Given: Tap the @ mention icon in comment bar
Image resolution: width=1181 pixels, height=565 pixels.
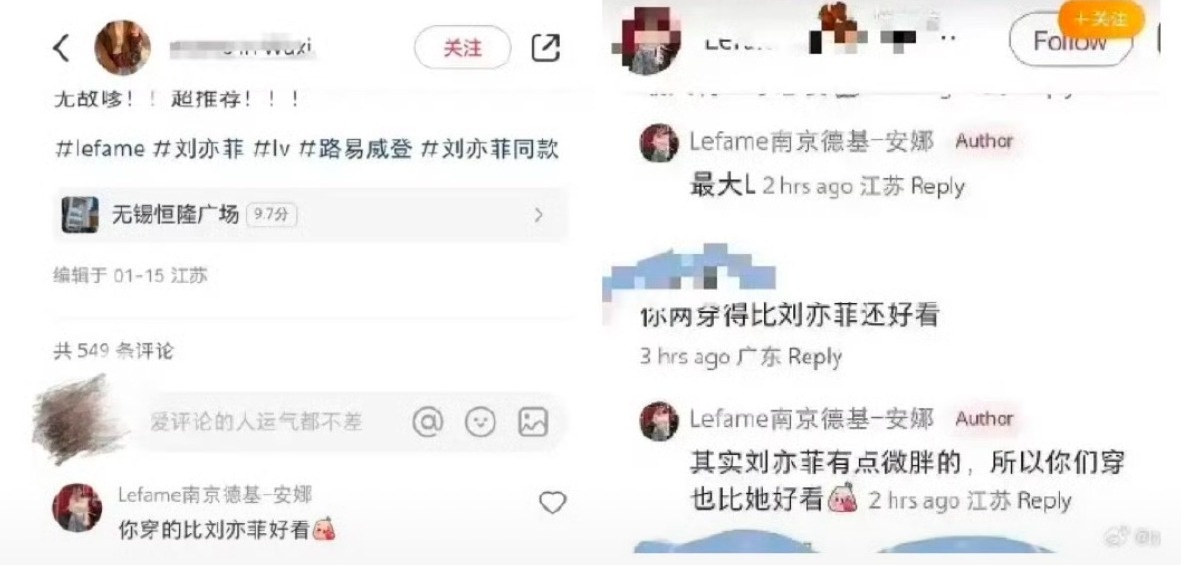Looking at the screenshot, I should click(x=428, y=422).
